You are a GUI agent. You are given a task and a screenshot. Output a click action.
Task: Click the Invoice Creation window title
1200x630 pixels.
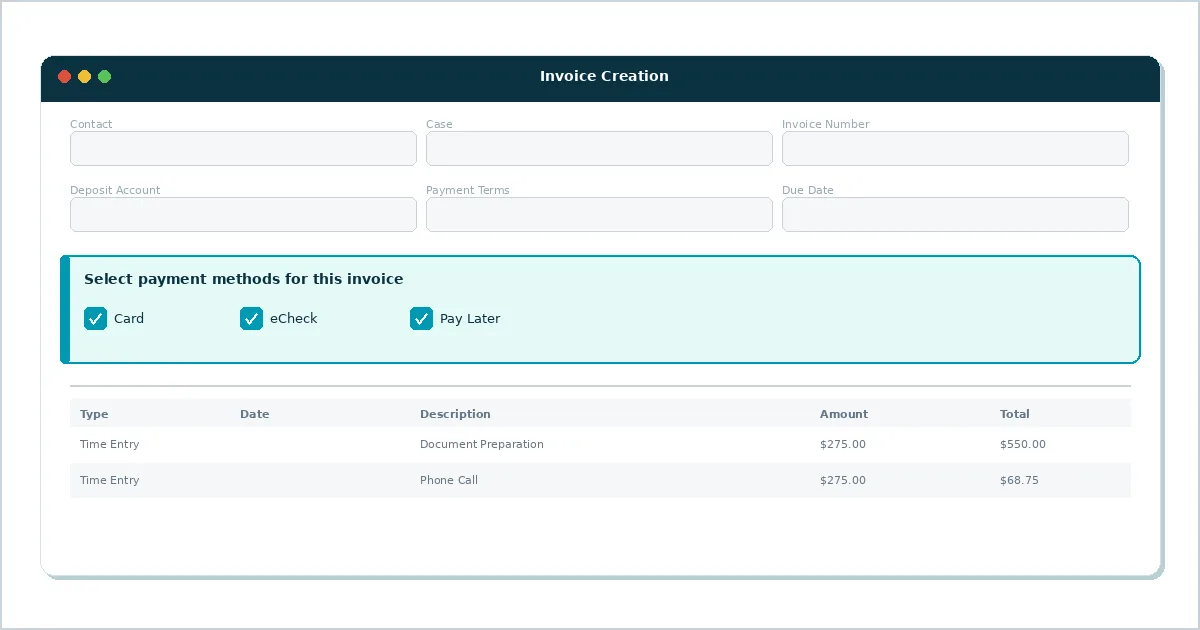coord(604,76)
